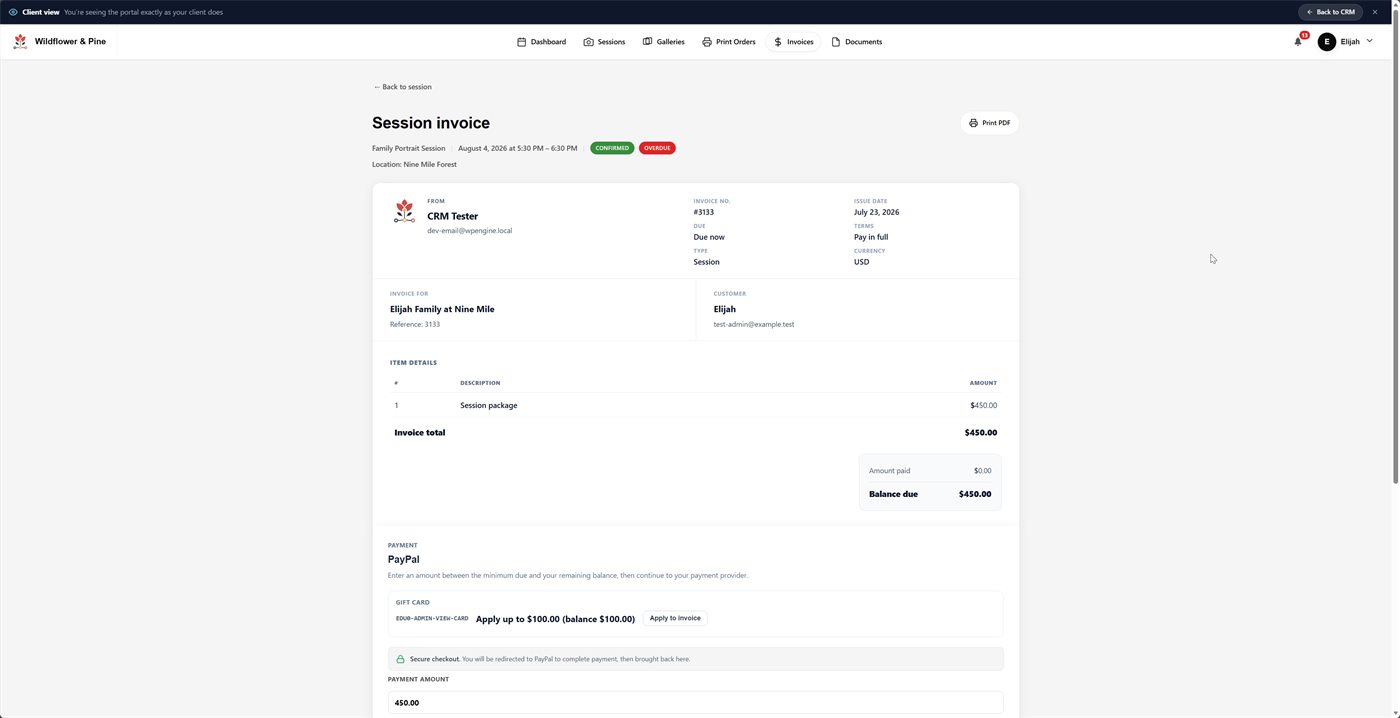Click the gallery icon beside Galleries
Screen dimensions: 1400x718
click(647, 42)
